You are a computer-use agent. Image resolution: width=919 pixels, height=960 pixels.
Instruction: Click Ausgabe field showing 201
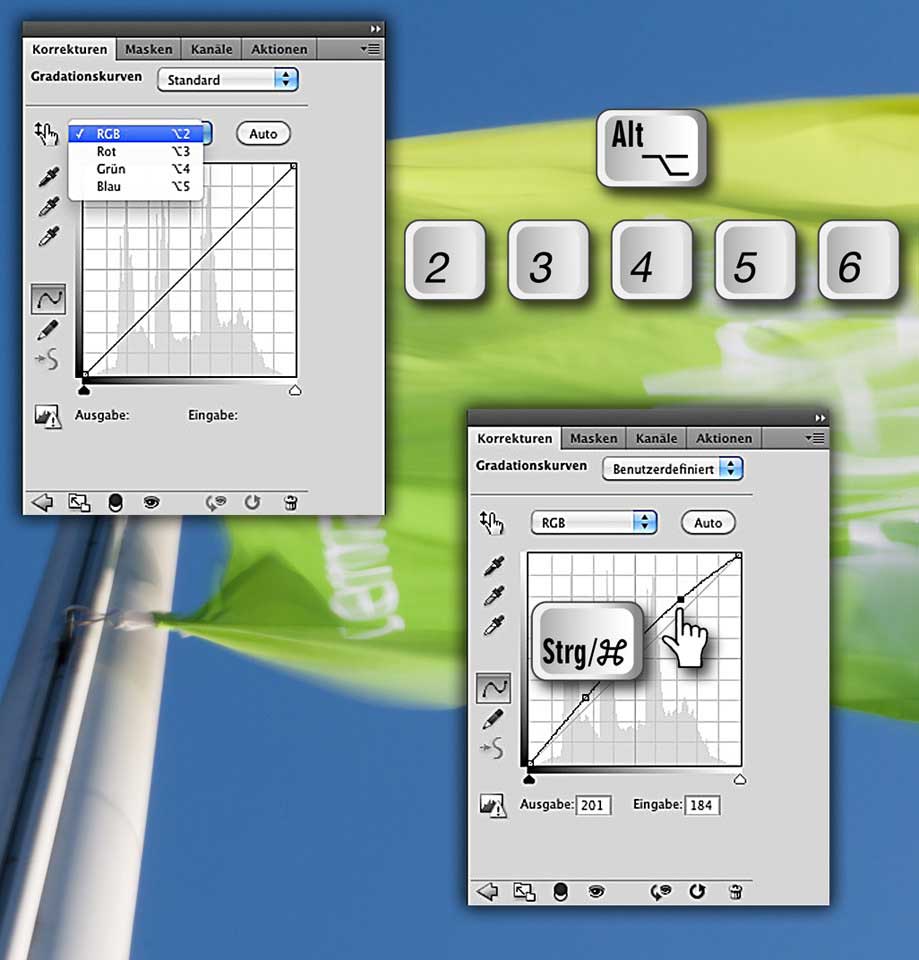pyautogui.click(x=593, y=805)
